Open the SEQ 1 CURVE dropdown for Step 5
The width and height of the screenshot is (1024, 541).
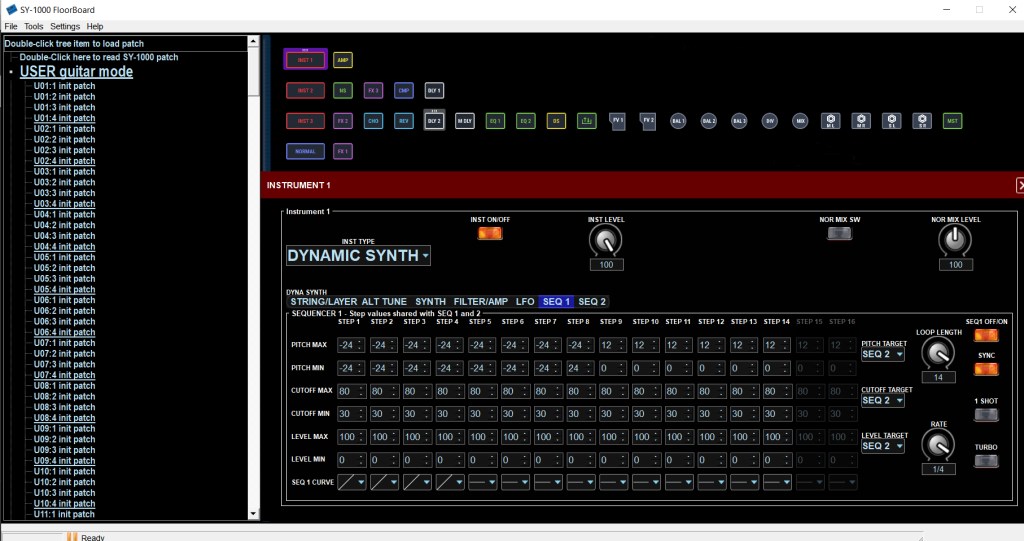[482, 482]
